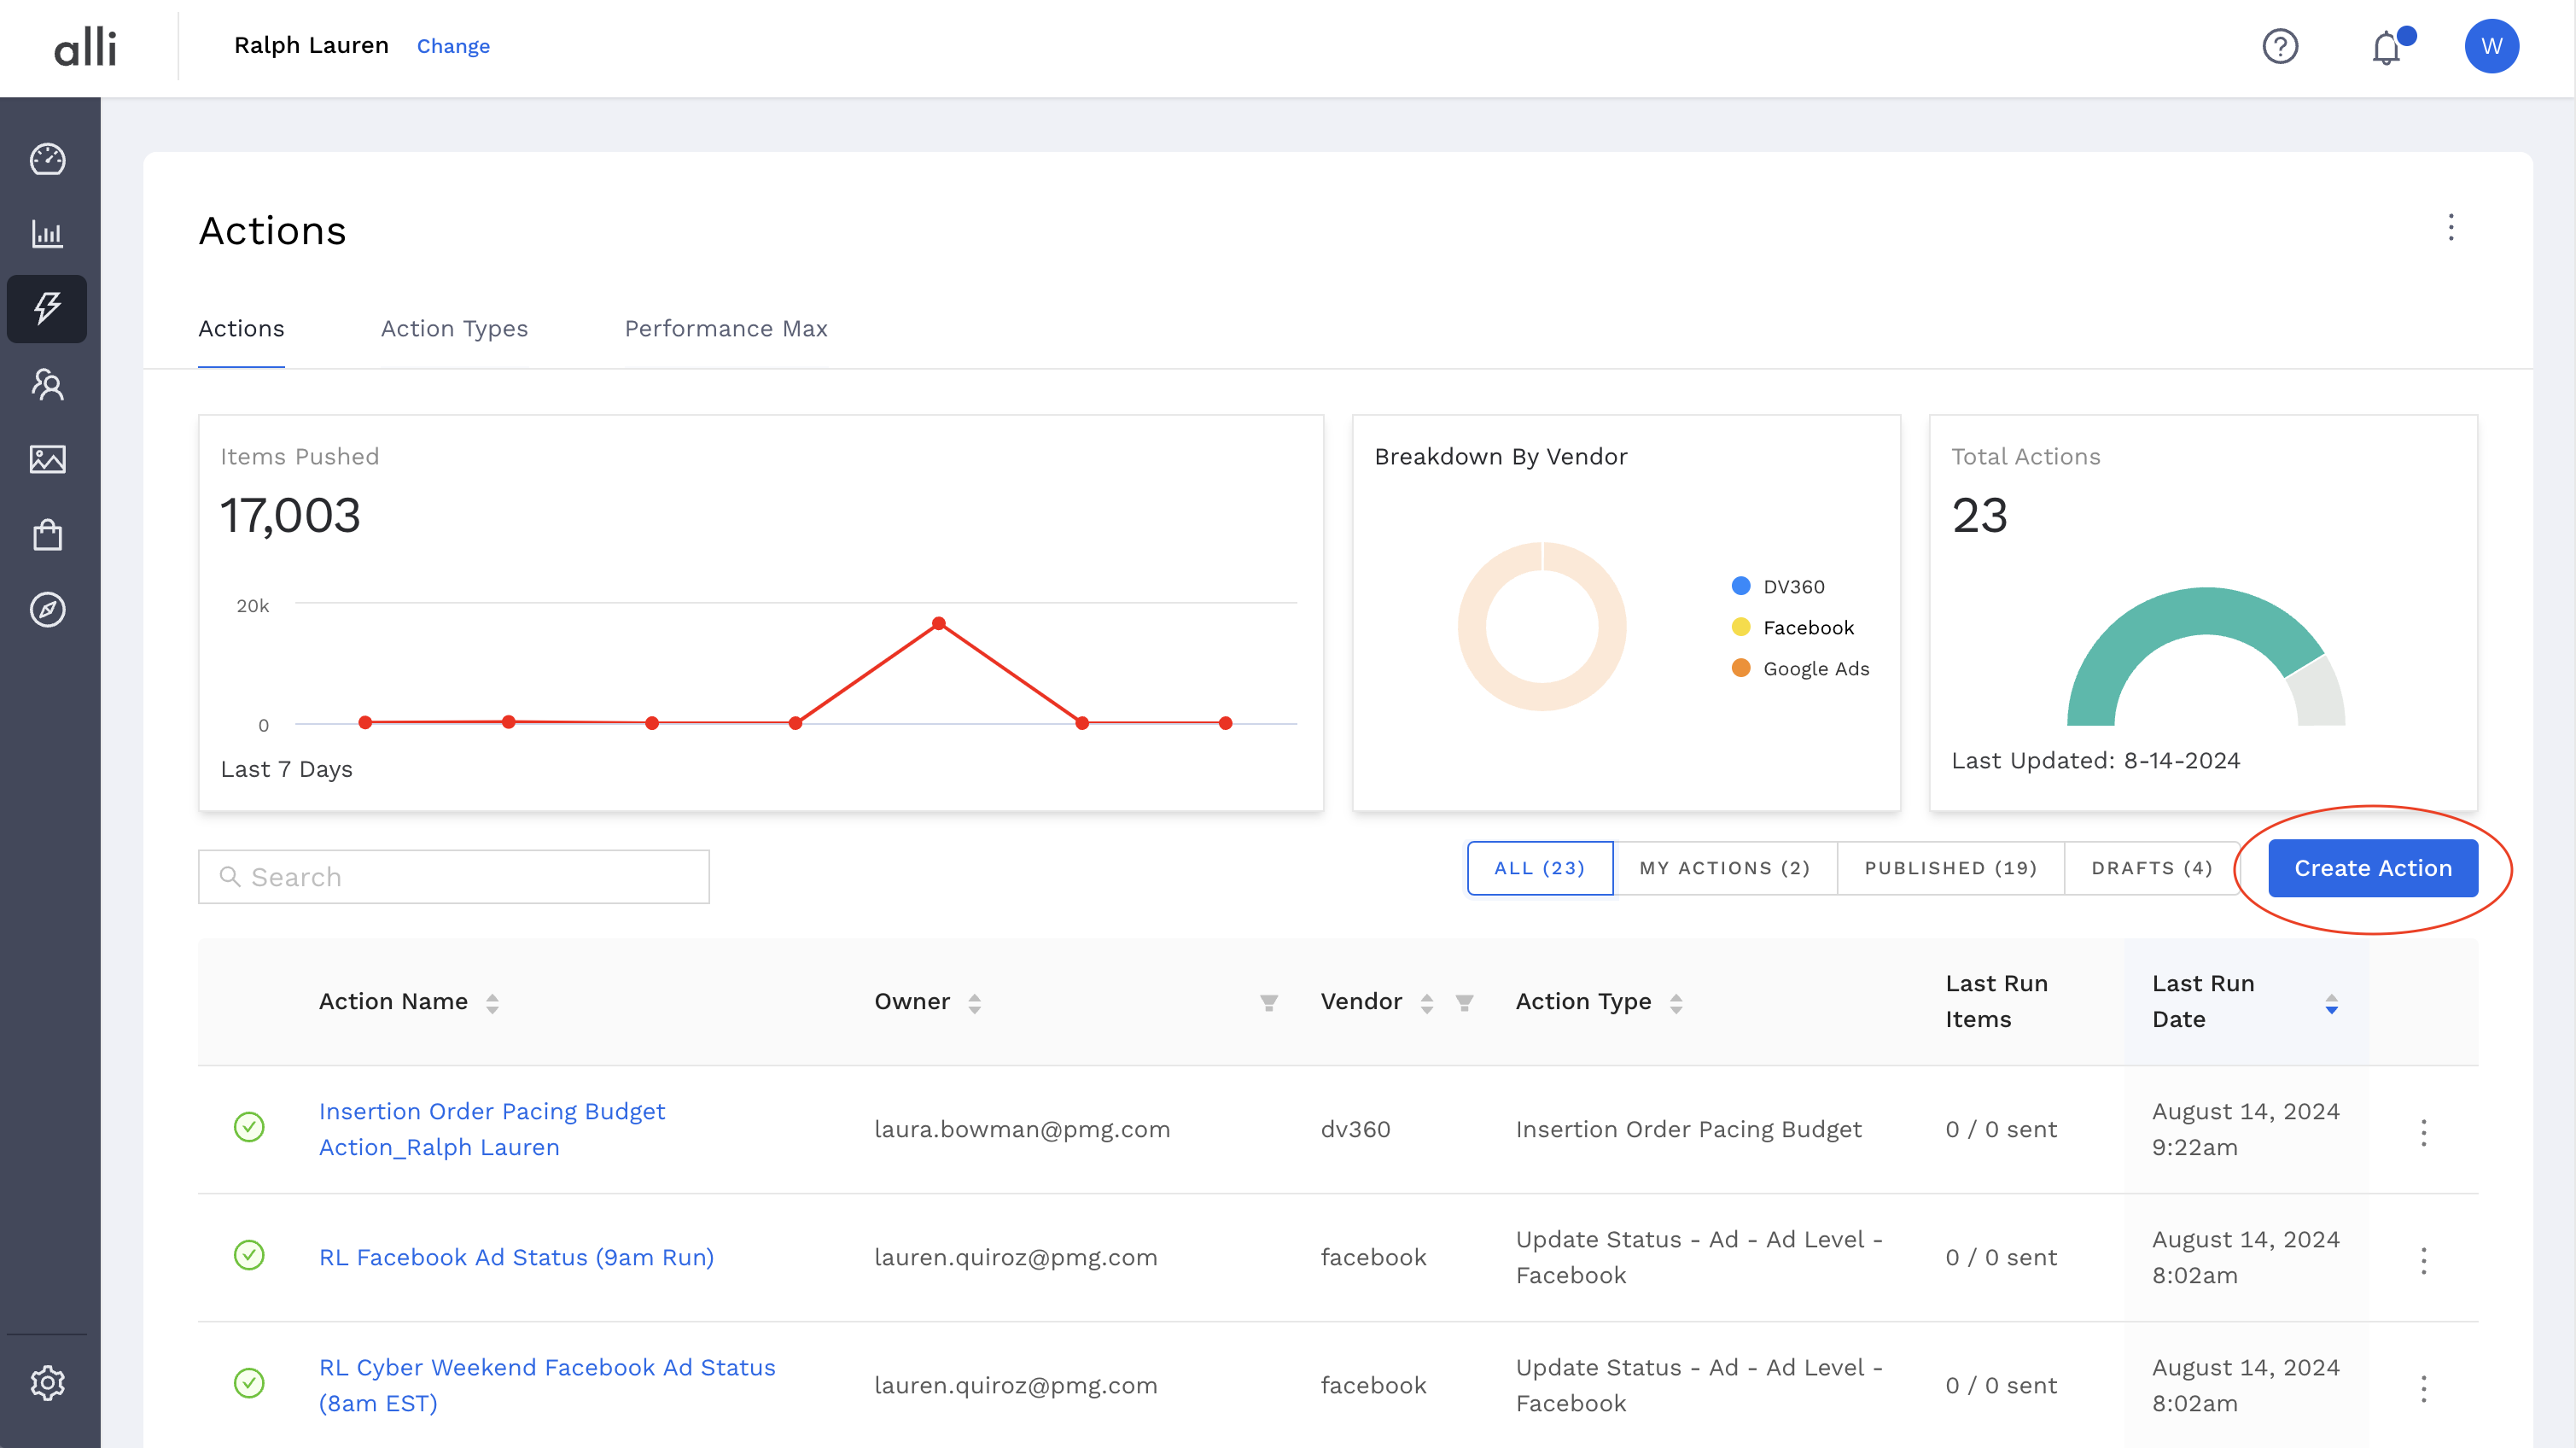The height and width of the screenshot is (1448, 2576).
Task: Click the notifications bell icon
Action: (2386, 47)
